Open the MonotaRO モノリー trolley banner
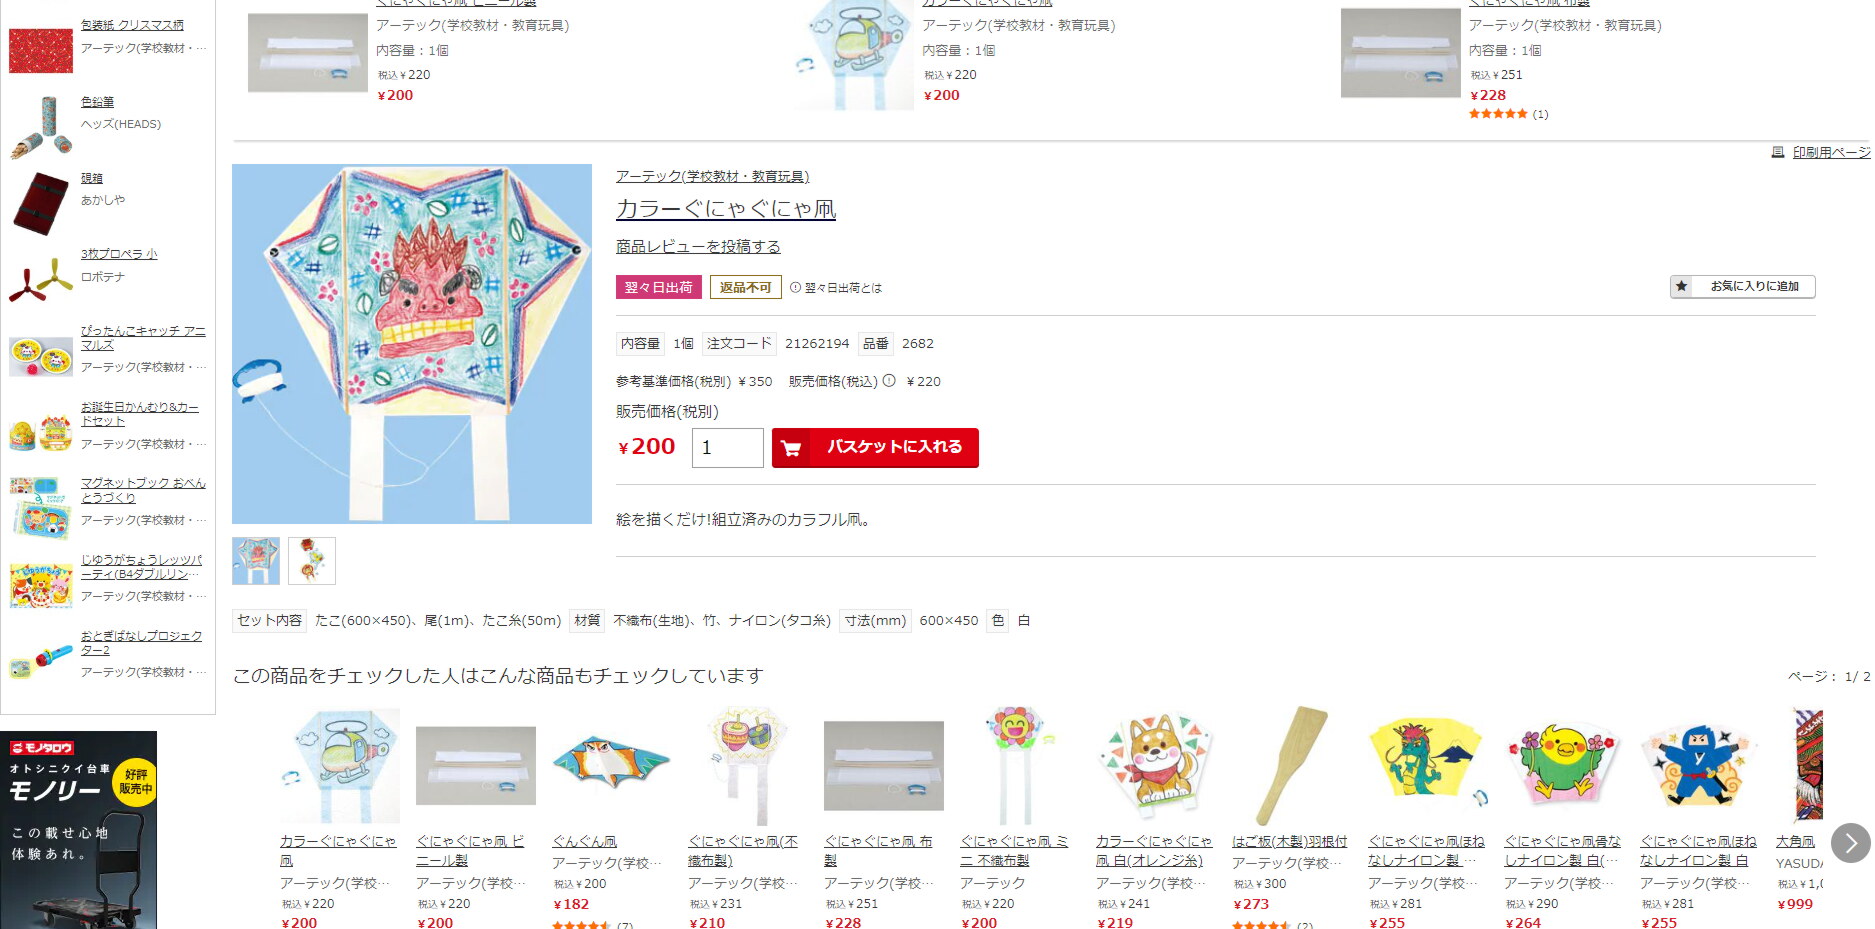1875x929 pixels. 78,830
